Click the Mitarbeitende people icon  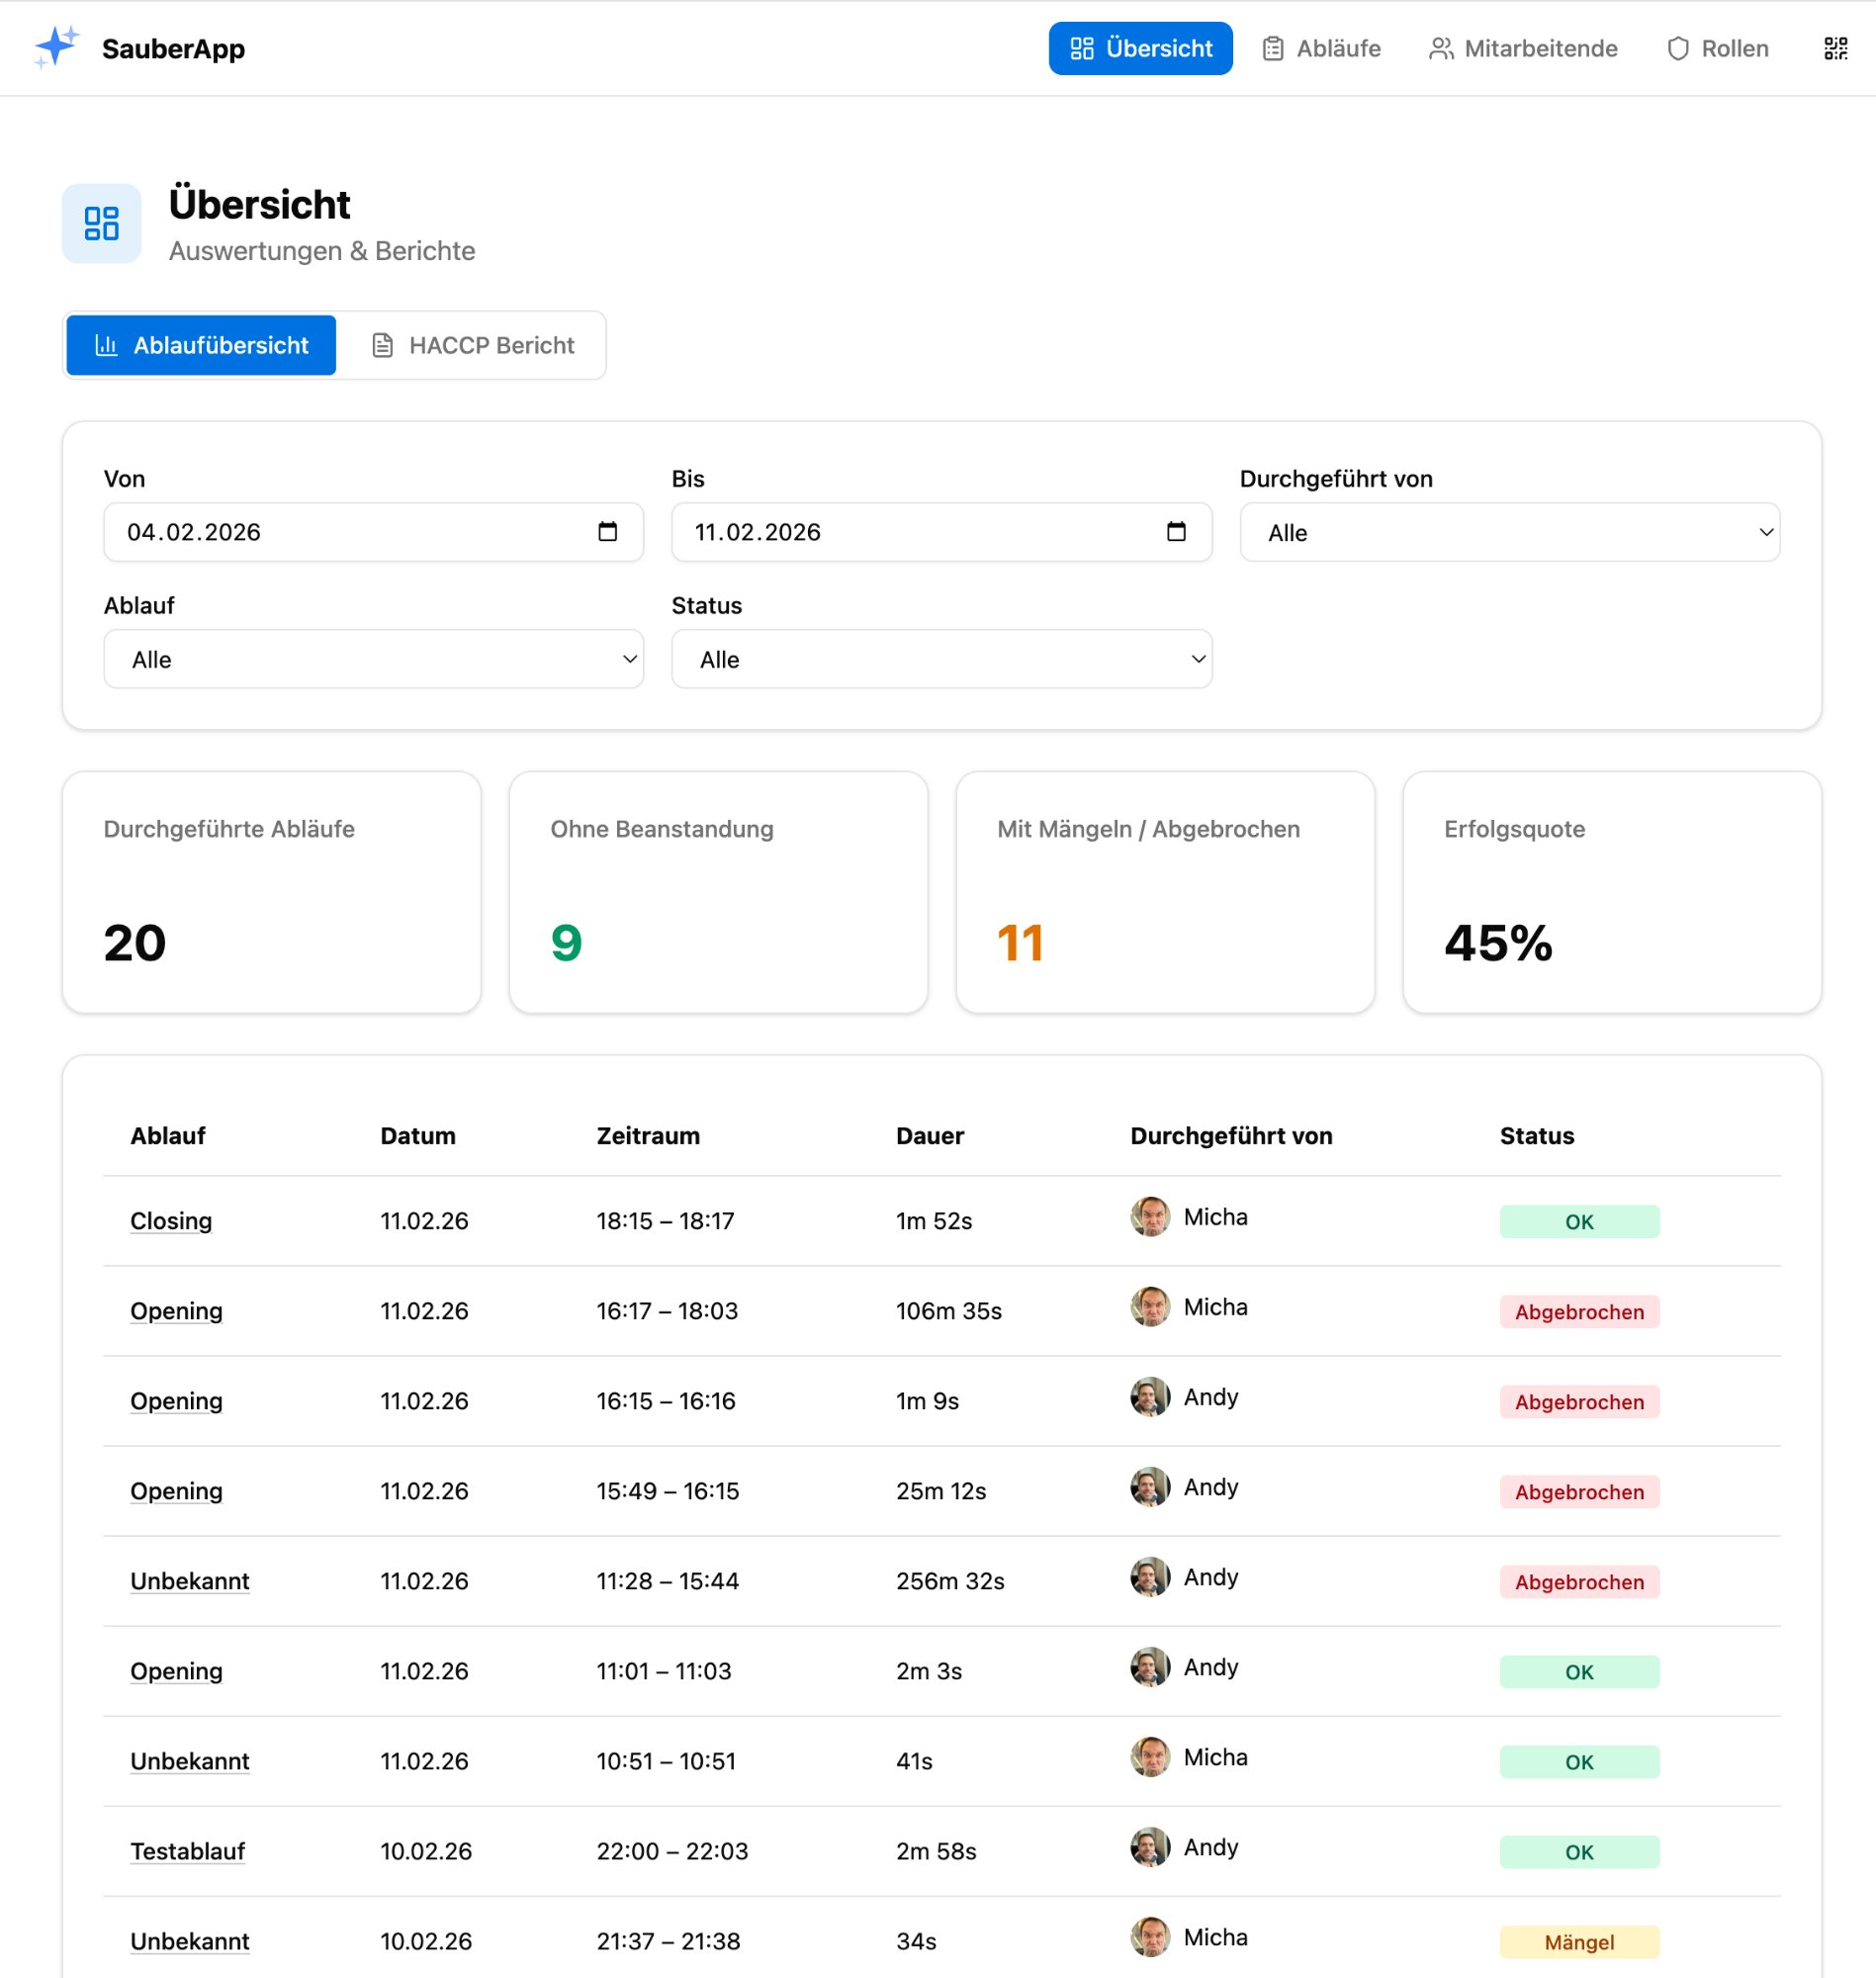click(x=1442, y=47)
